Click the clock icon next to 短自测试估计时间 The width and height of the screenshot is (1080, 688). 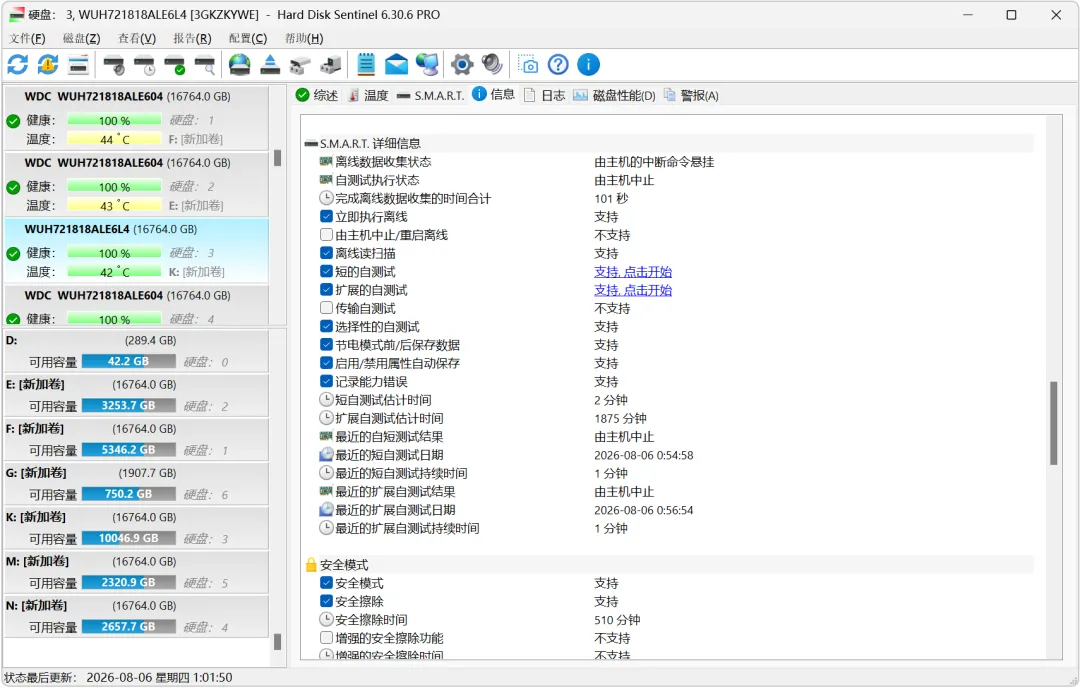(326, 400)
